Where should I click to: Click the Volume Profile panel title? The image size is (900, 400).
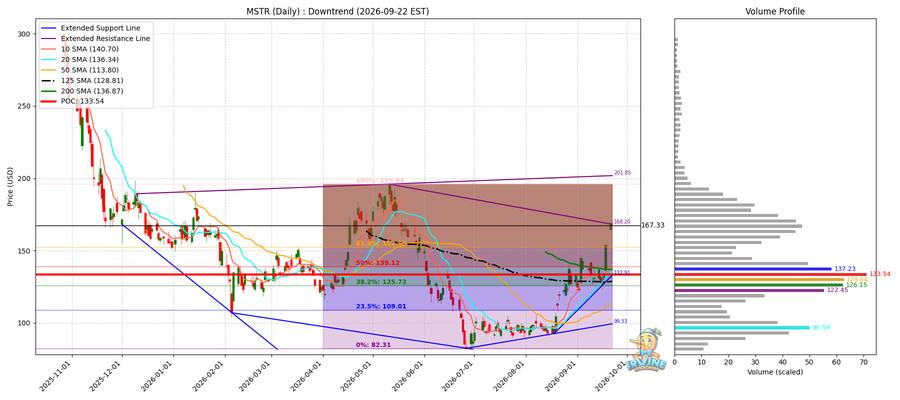click(775, 11)
